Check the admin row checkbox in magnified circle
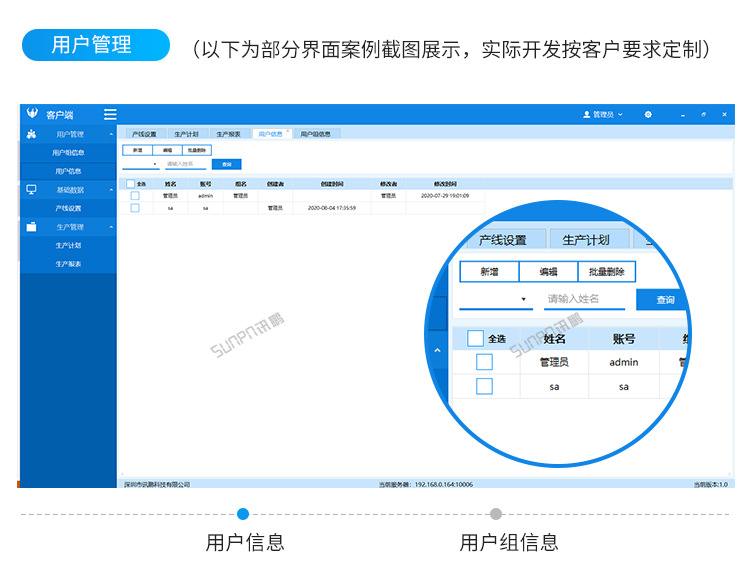The width and height of the screenshot is (750, 580). (x=484, y=362)
